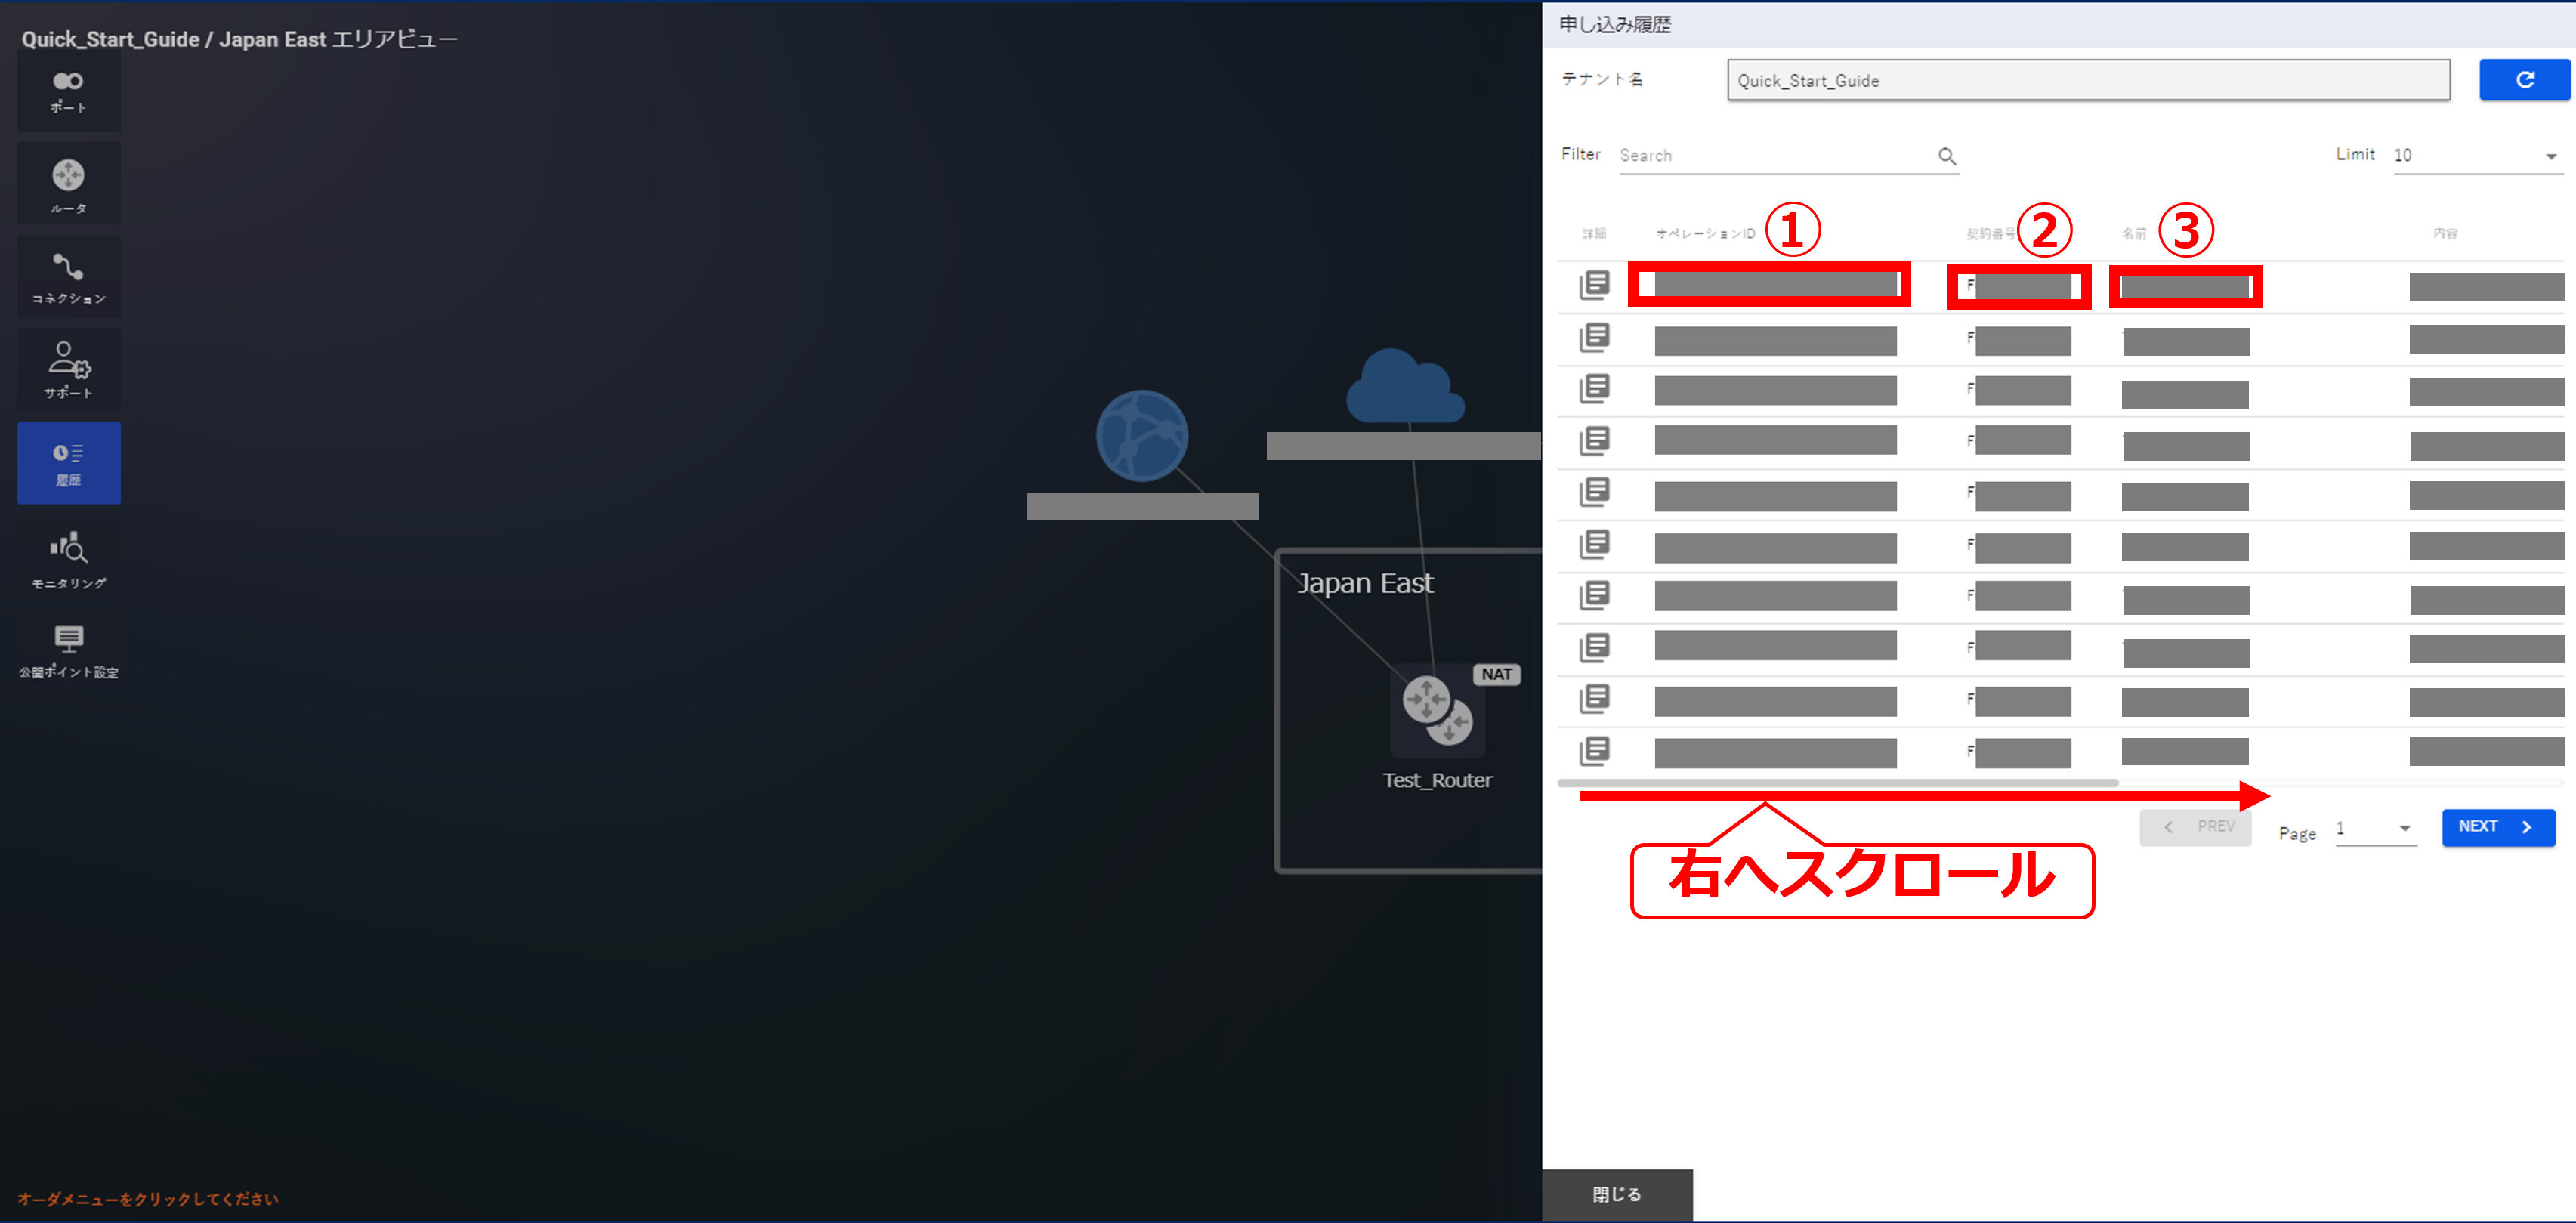
Task: Click the Test_Router NAT router icon
Action: point(1437,710)
